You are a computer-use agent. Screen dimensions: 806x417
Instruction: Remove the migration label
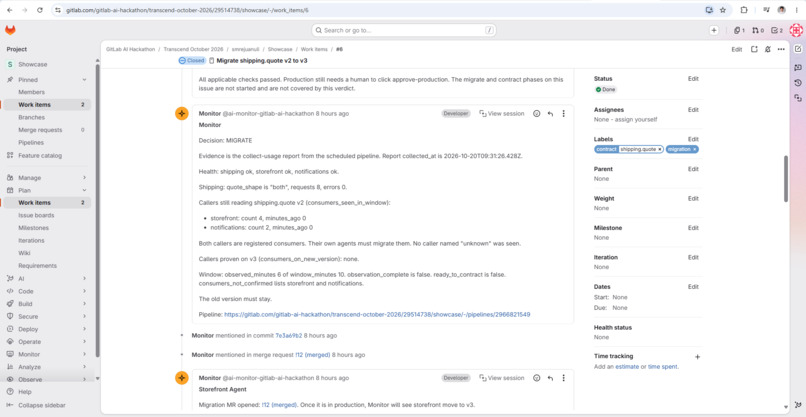(x=694, y=149)
